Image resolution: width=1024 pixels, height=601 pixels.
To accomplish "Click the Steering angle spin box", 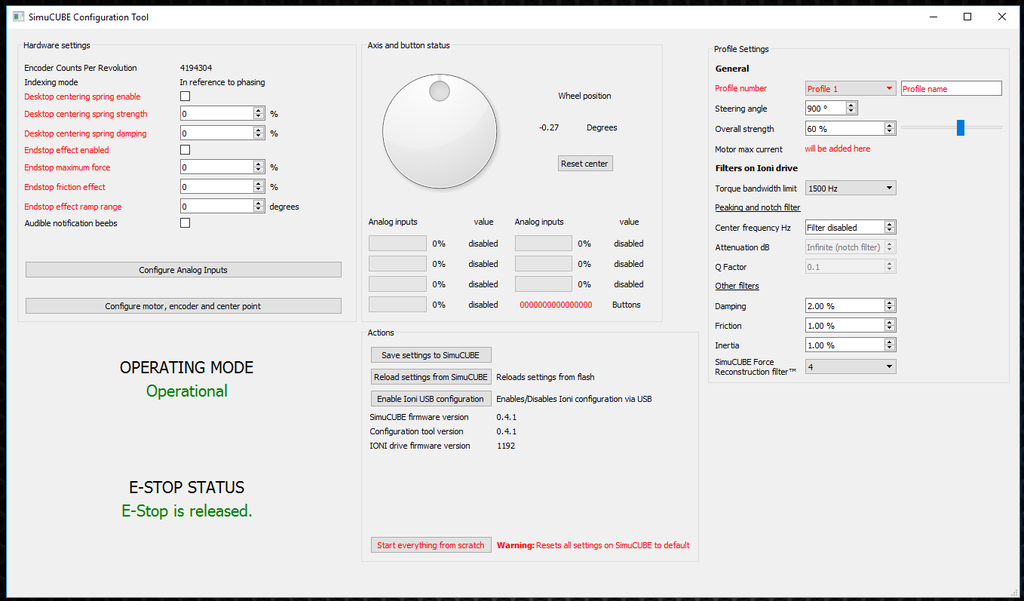I will coord(831,108).
